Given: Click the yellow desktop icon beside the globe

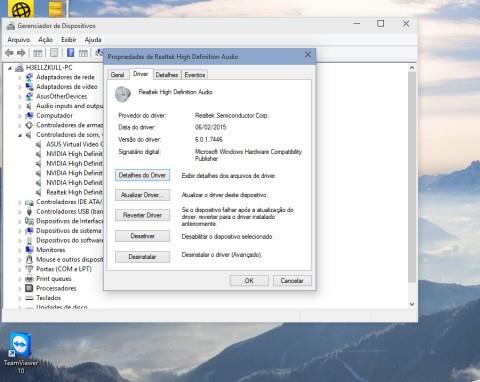Looking at the screenshot, I should [56, 8].
